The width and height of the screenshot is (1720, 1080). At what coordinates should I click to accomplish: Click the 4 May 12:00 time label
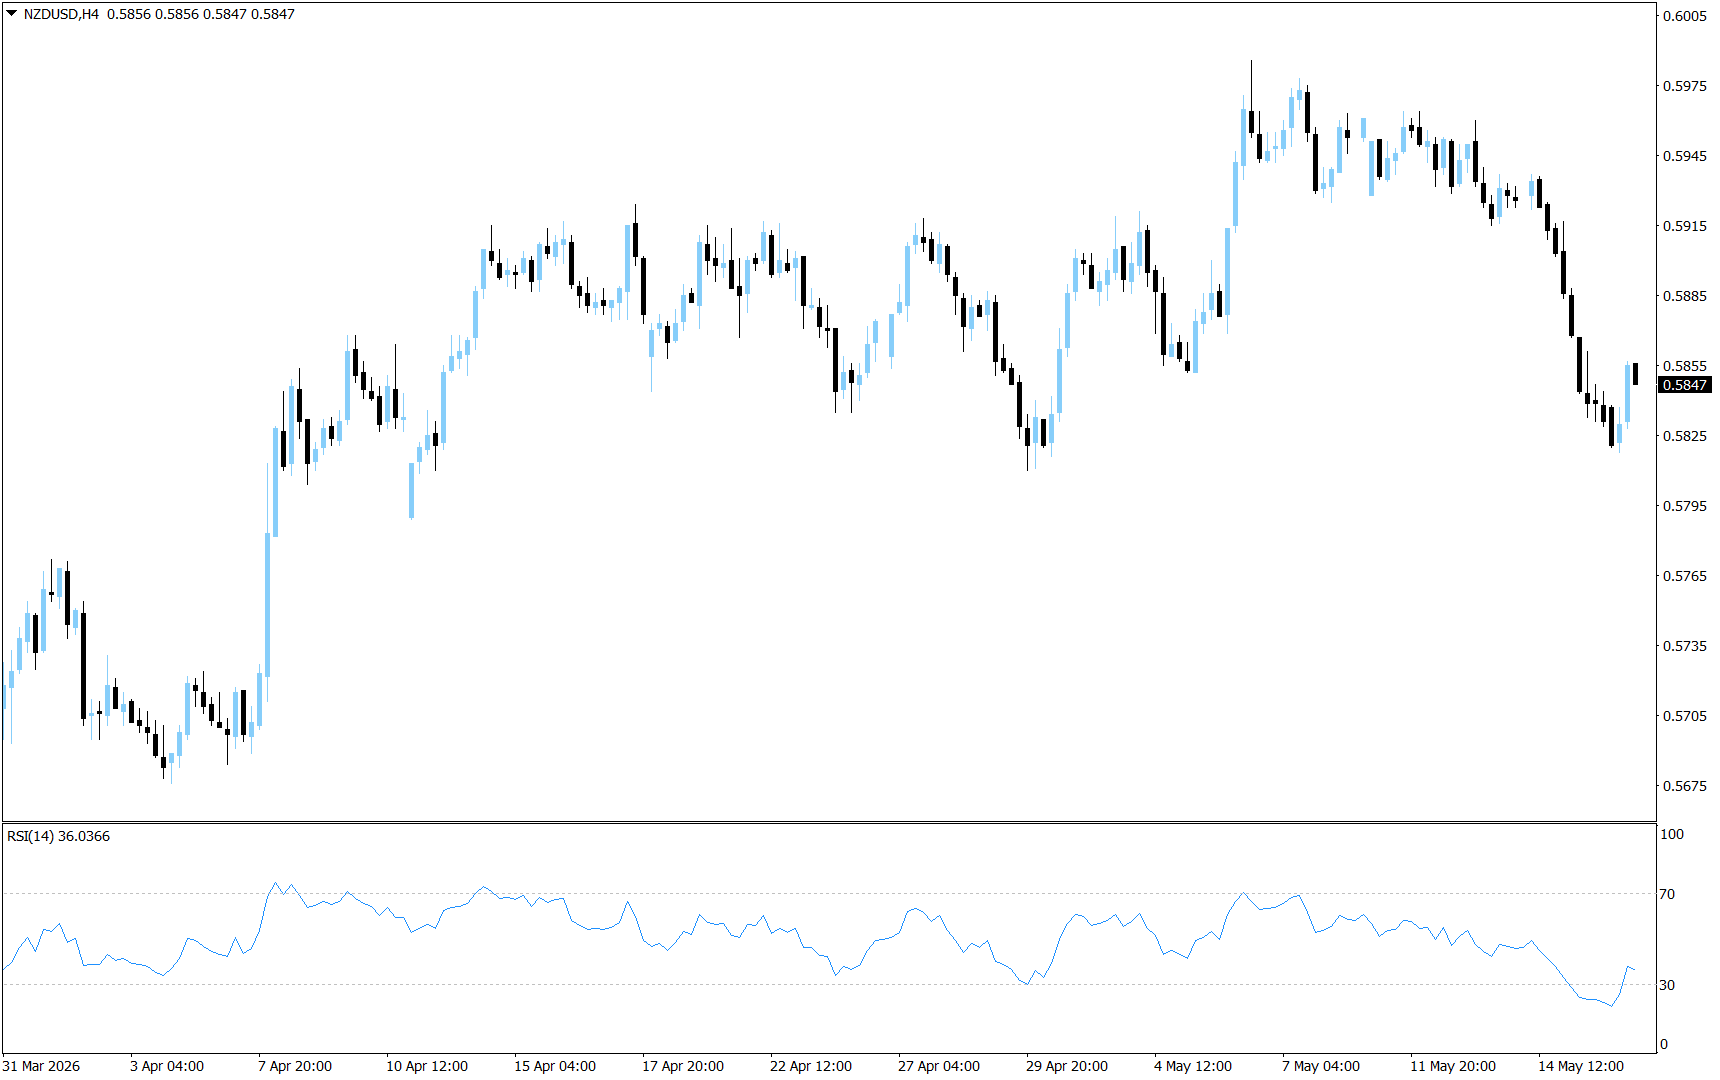click(x=1193, y=1066)
